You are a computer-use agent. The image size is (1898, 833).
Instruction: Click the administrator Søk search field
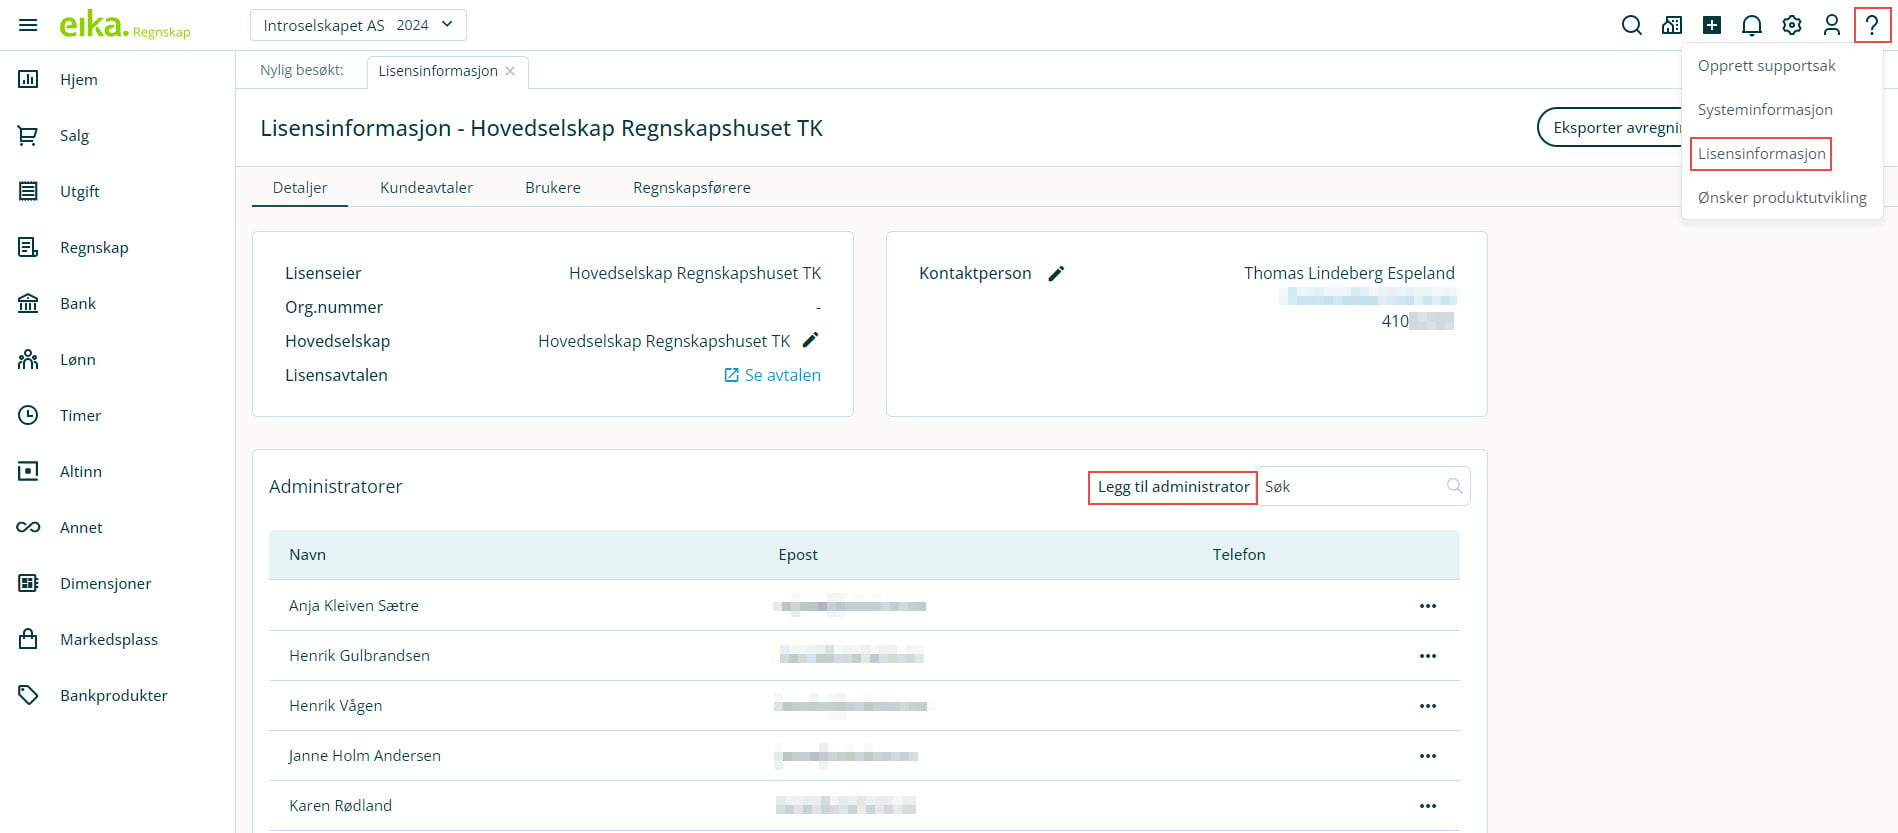tap(1350, 487)
